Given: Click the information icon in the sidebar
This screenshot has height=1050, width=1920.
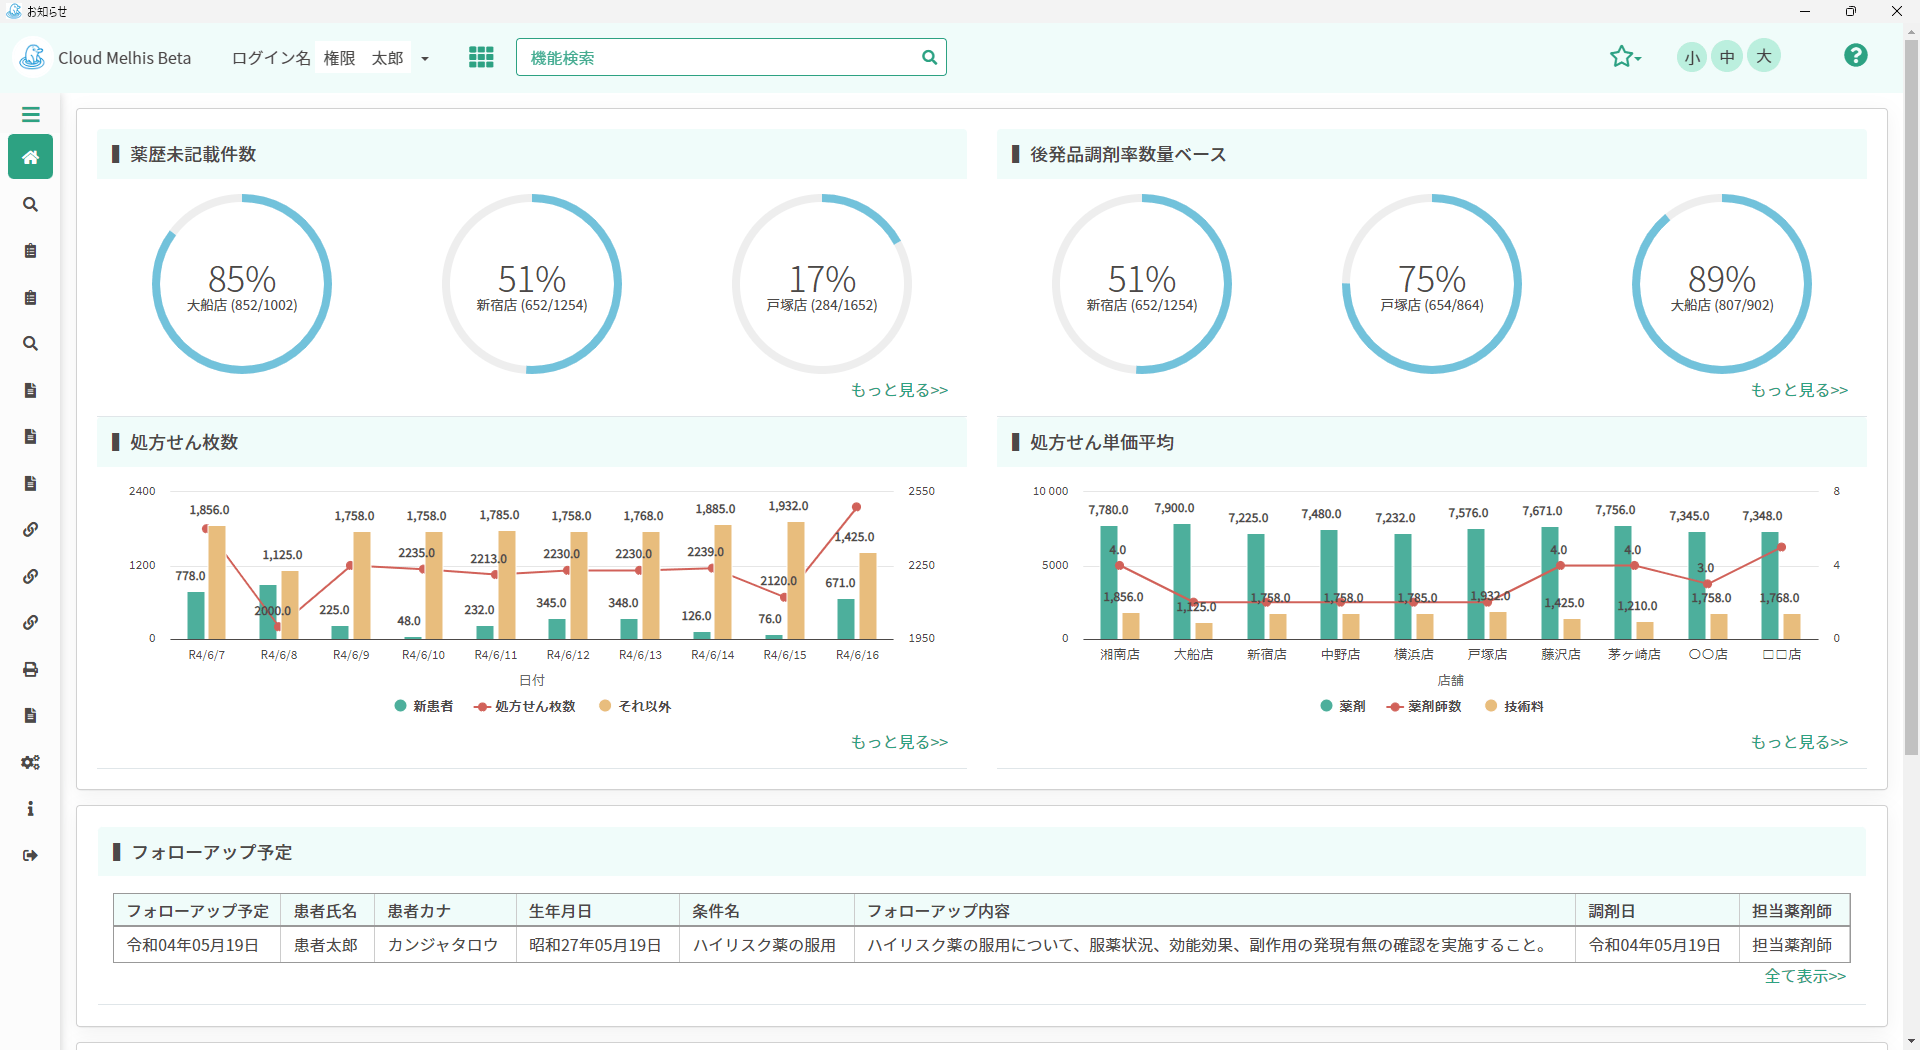Looking at the screenshot, I should coord(30,808).
